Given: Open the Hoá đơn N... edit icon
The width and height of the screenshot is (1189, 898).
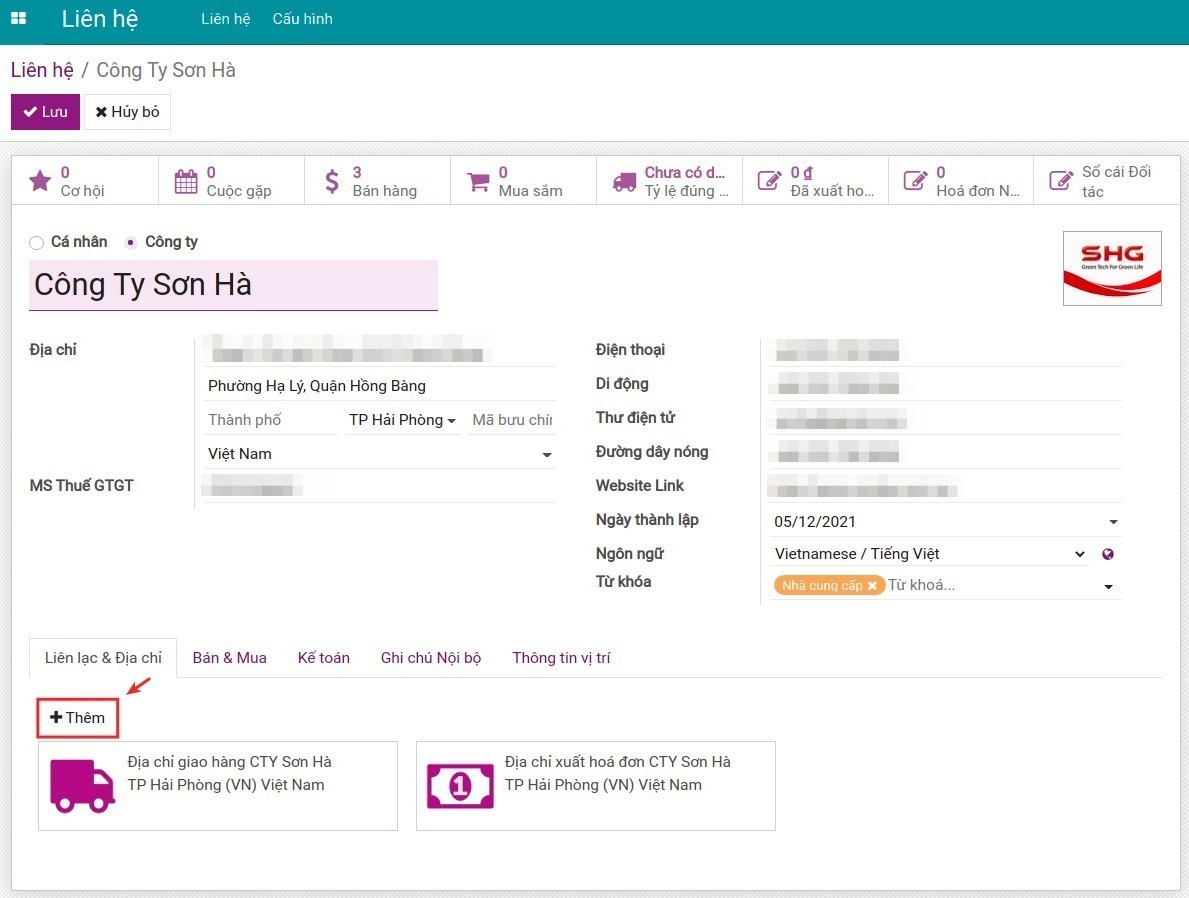Looking at the screenshot, I should tap(915, 181).
